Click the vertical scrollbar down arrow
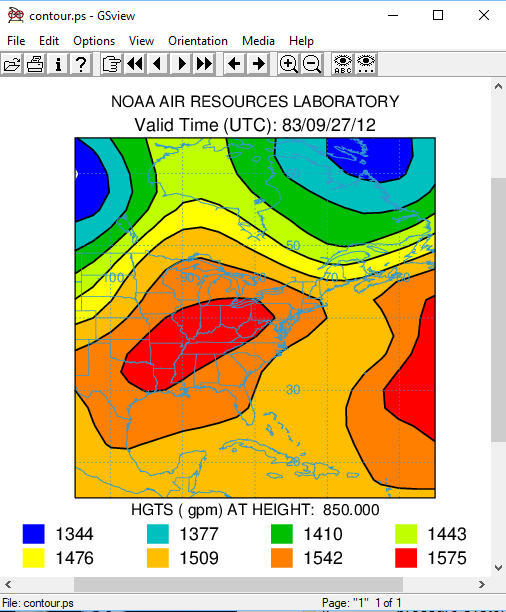 498,568
